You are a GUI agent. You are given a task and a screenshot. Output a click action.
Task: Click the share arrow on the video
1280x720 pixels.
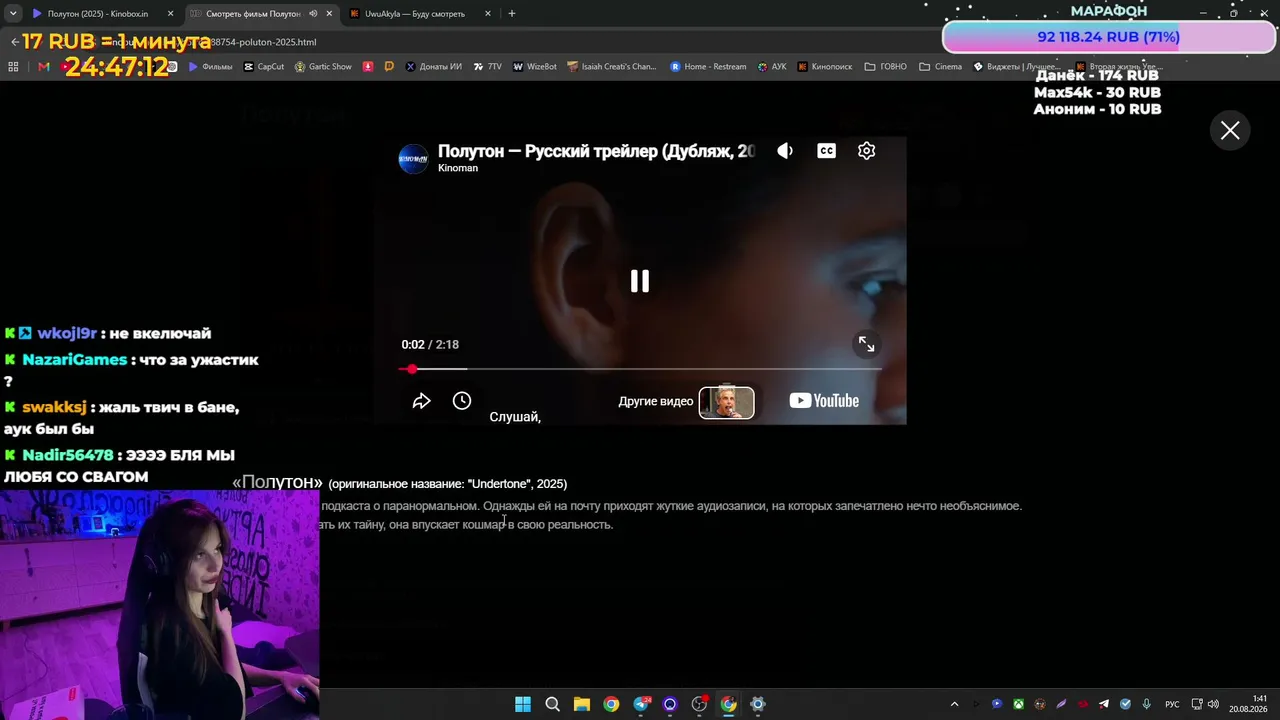pyautogui.click(x=421, y=401)
